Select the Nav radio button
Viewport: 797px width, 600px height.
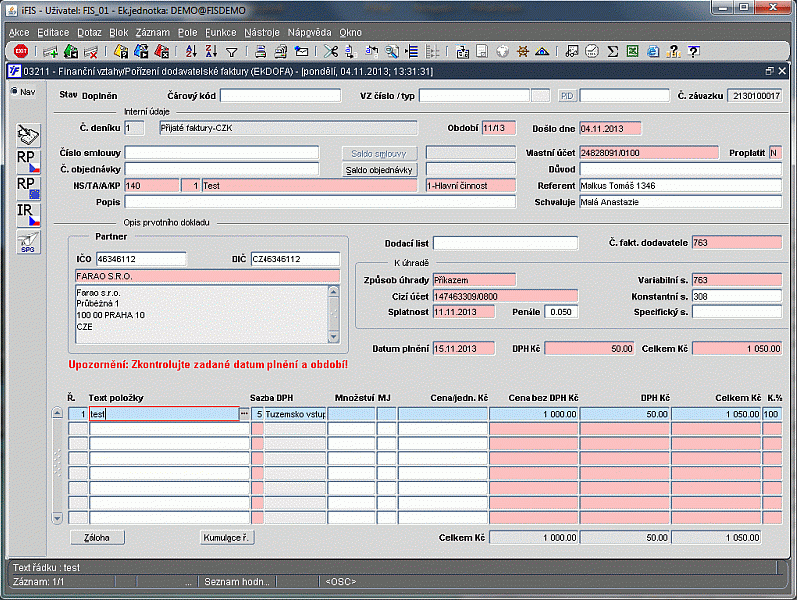[x=14, y=92]
